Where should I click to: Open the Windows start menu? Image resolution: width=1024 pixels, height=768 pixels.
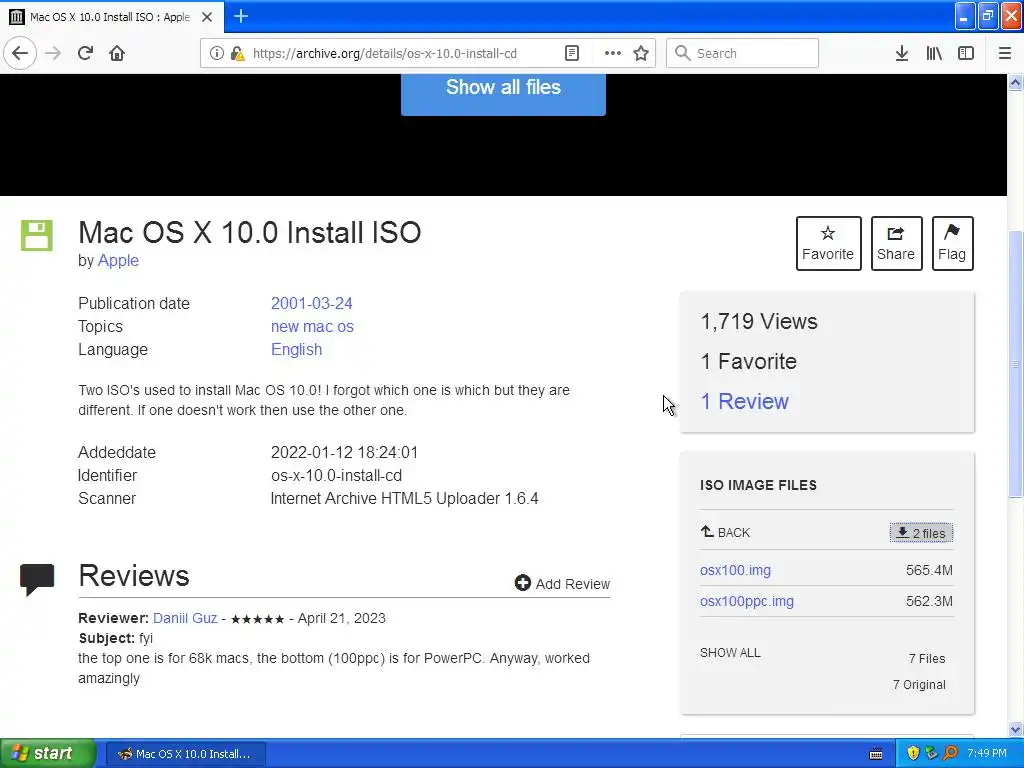(47, 753)
